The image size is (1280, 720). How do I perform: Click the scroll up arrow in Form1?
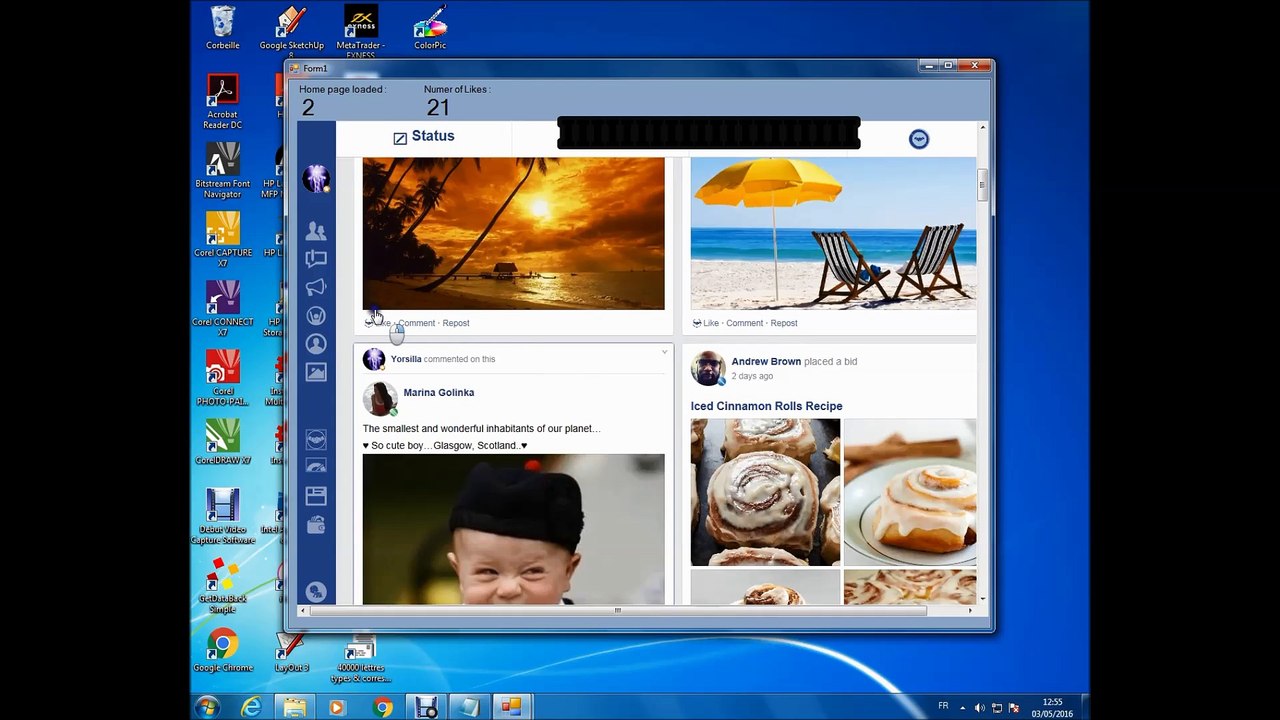pyautogui.click(x=982, y=127)
